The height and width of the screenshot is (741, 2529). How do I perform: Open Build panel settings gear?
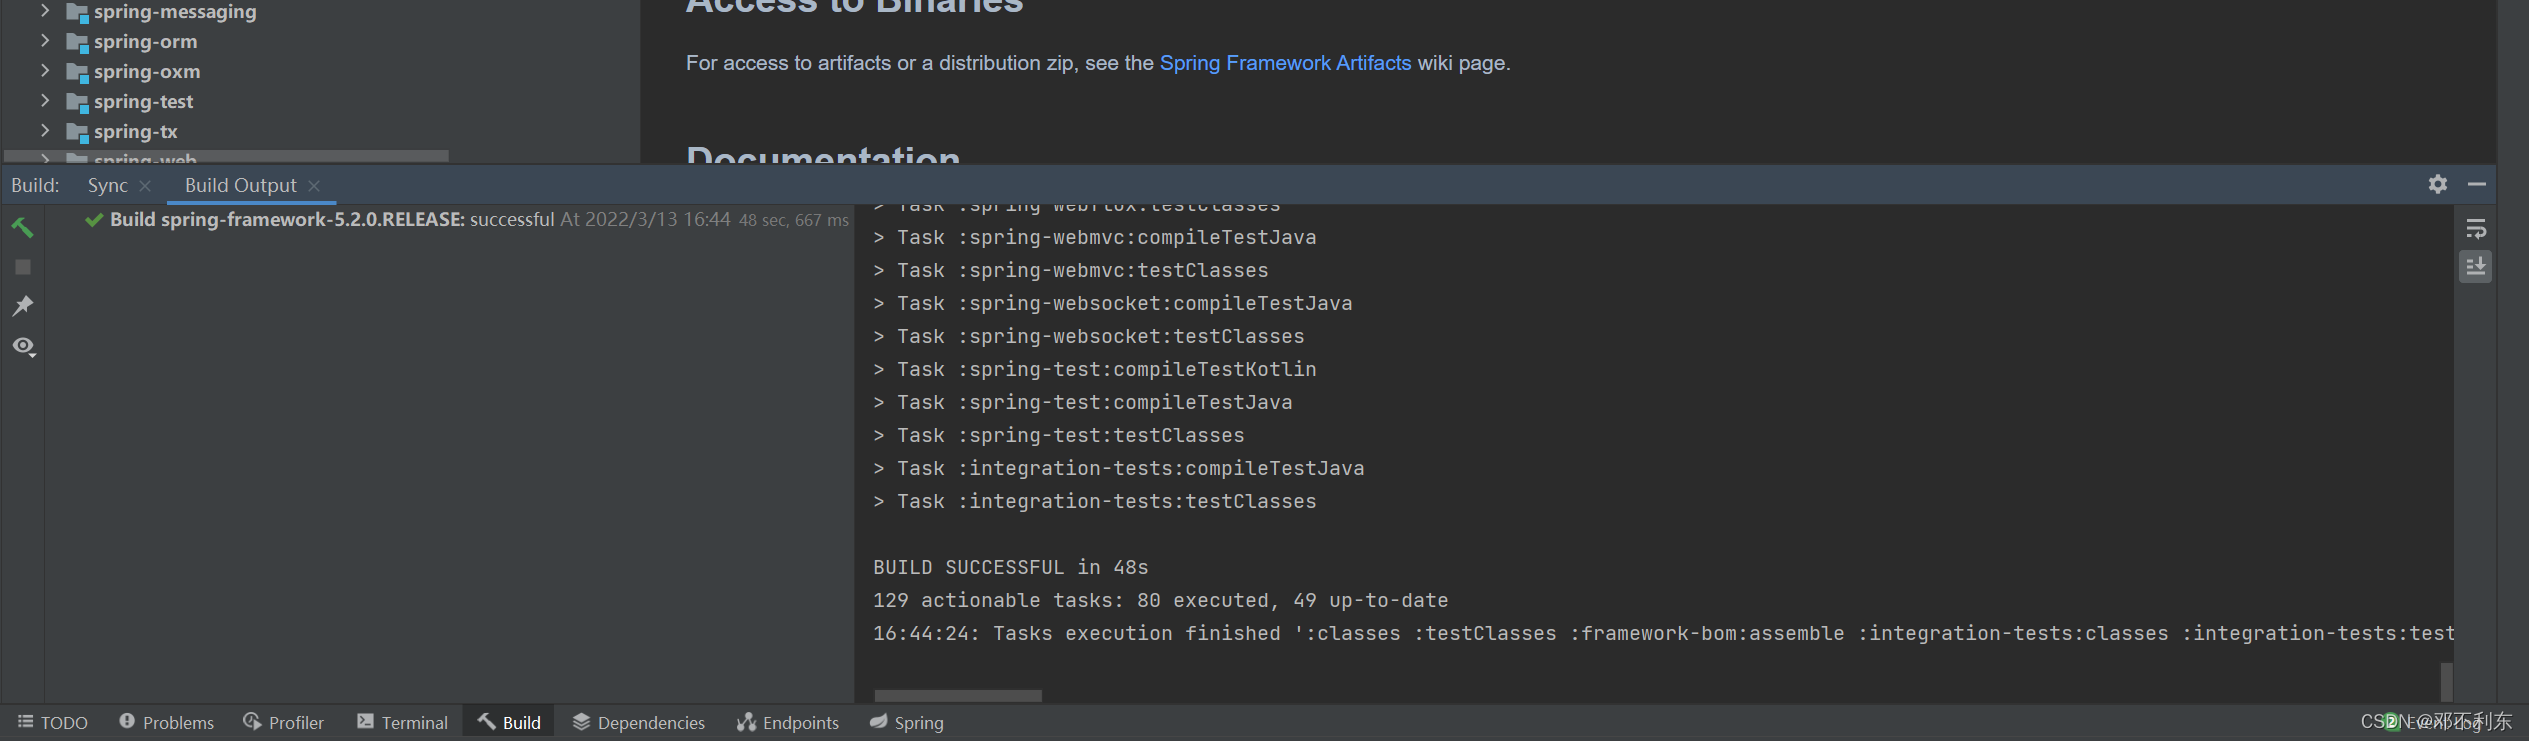(x=2438, y=184)
